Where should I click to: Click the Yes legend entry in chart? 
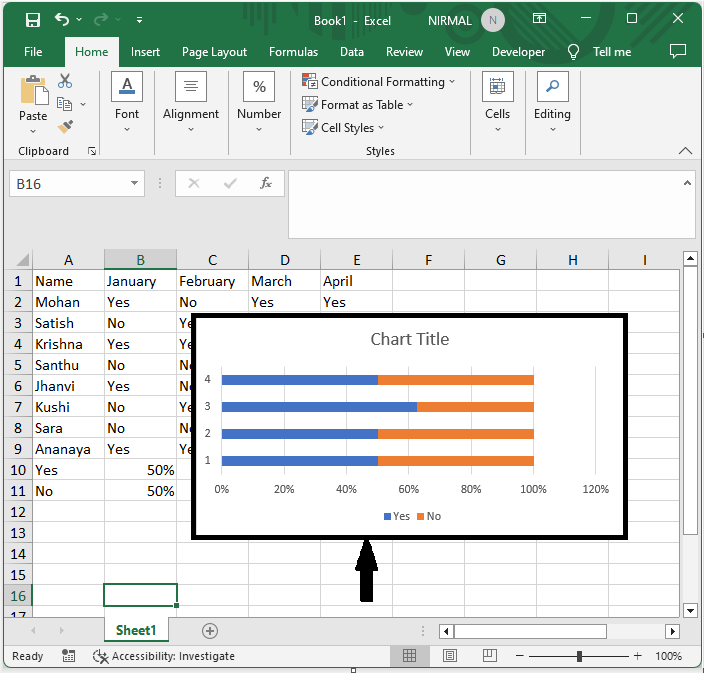click(397, 516)
